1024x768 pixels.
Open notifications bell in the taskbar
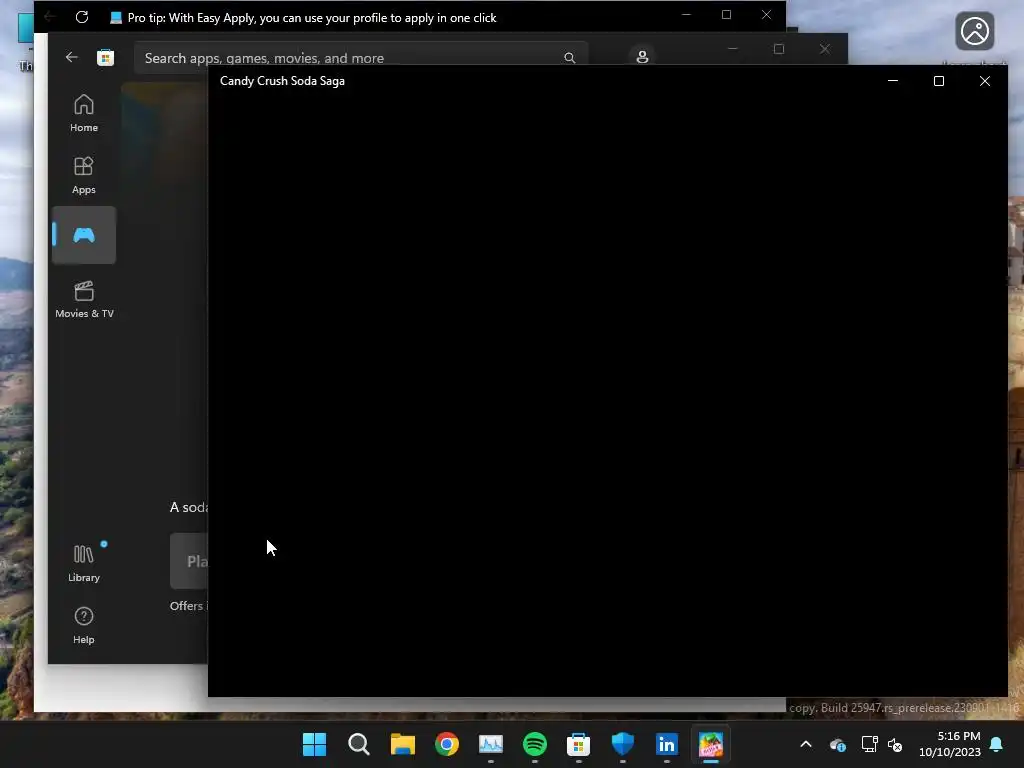click(997, 744)
